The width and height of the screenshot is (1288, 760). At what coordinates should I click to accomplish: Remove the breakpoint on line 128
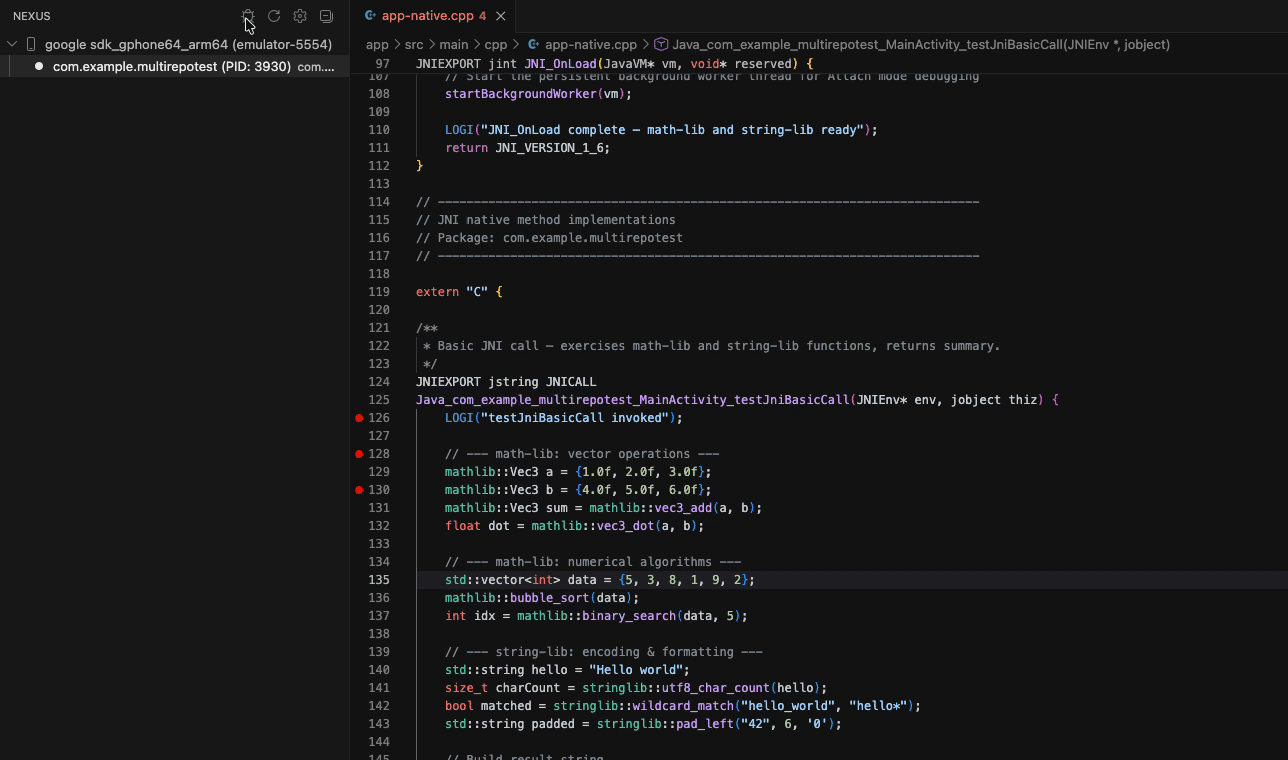pos(360,454)
